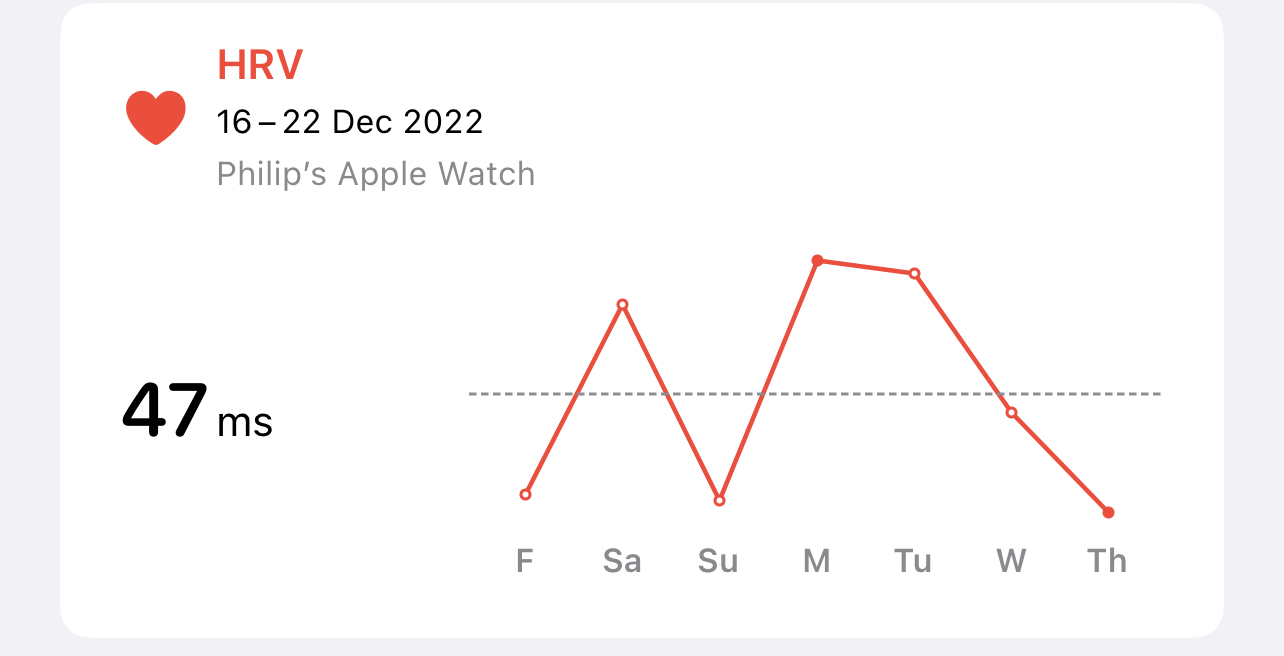Select the Saturday data point on chart
Viewport: 1284px width, 656px height.
click(x=622, y=304)
